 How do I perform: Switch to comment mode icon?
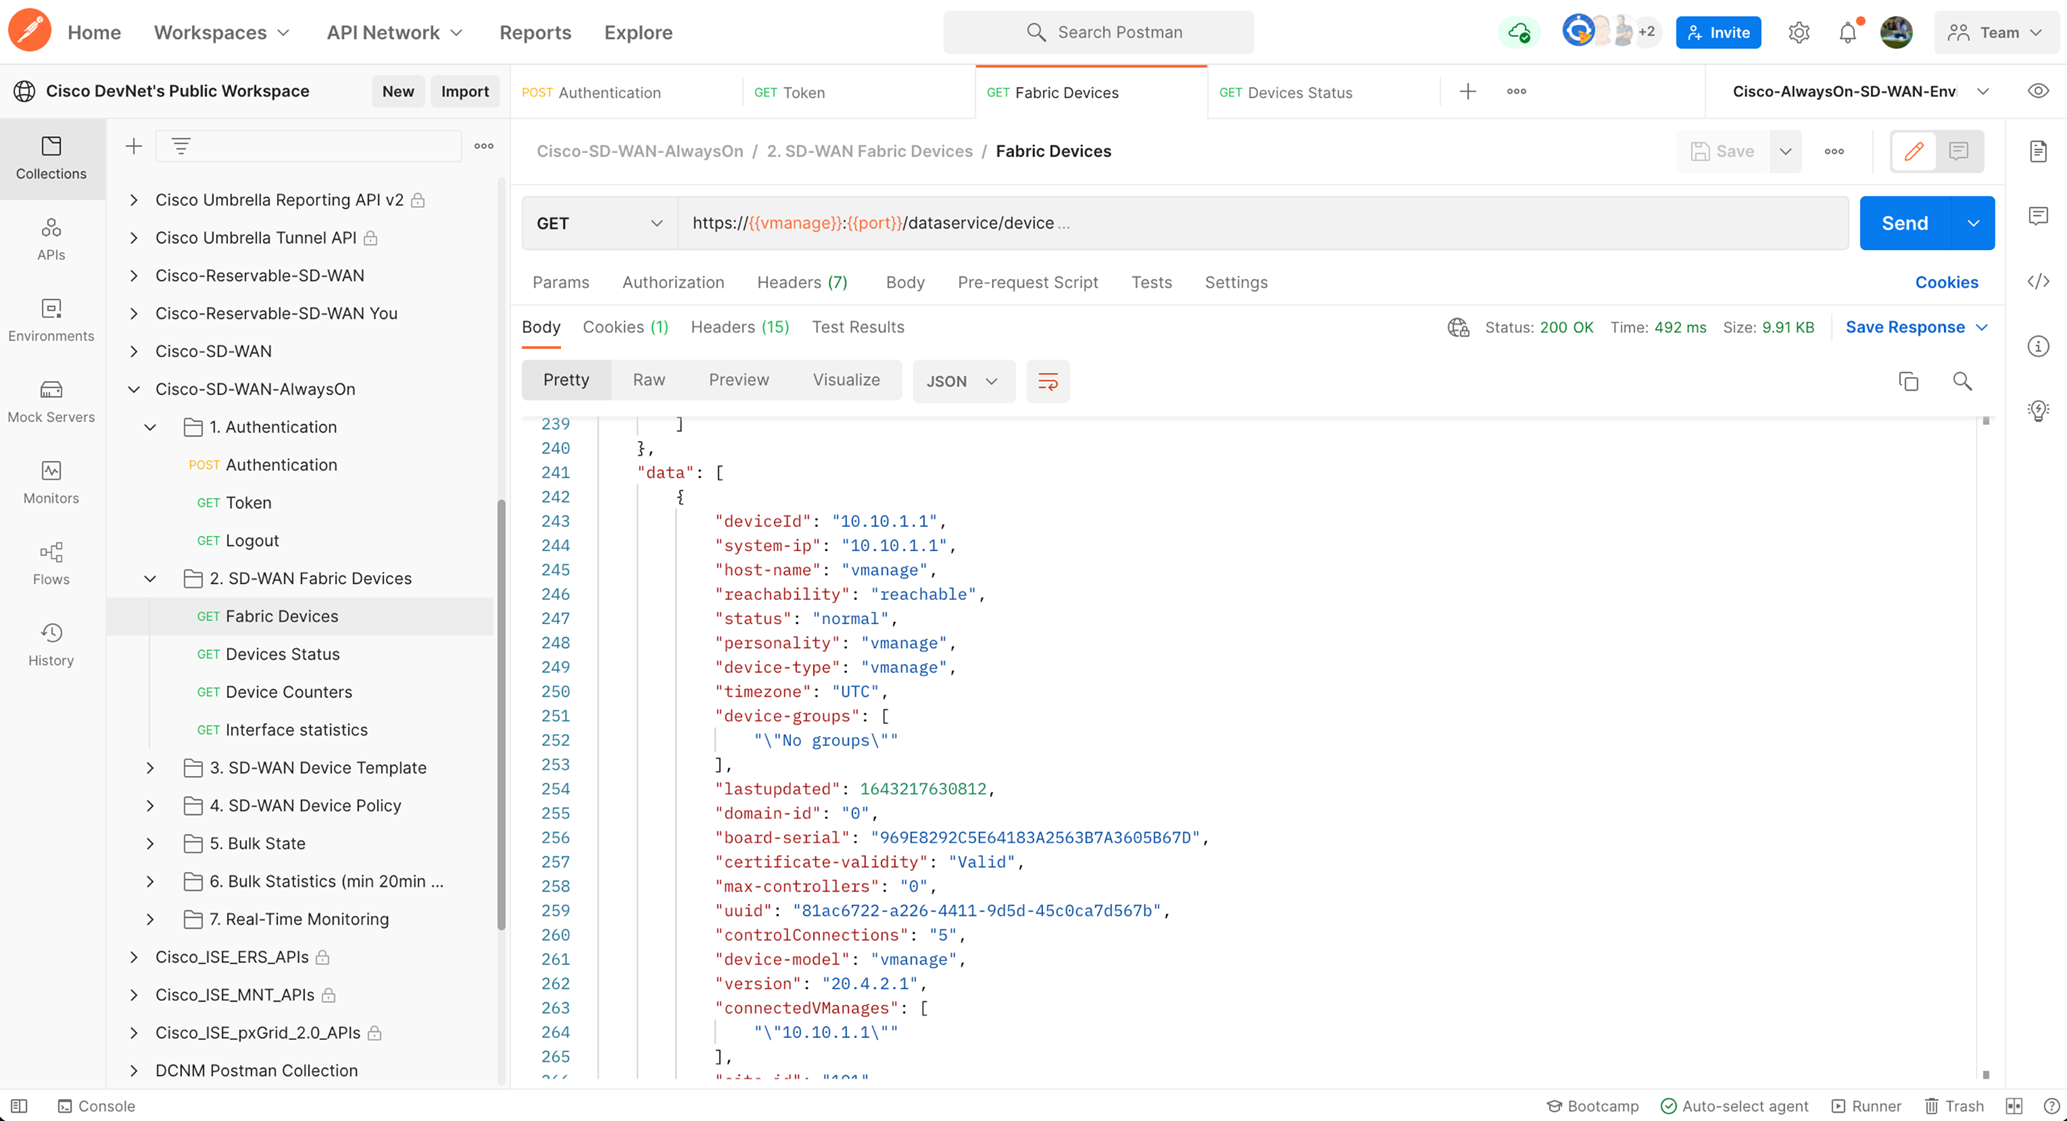[x=1958, y=151]
